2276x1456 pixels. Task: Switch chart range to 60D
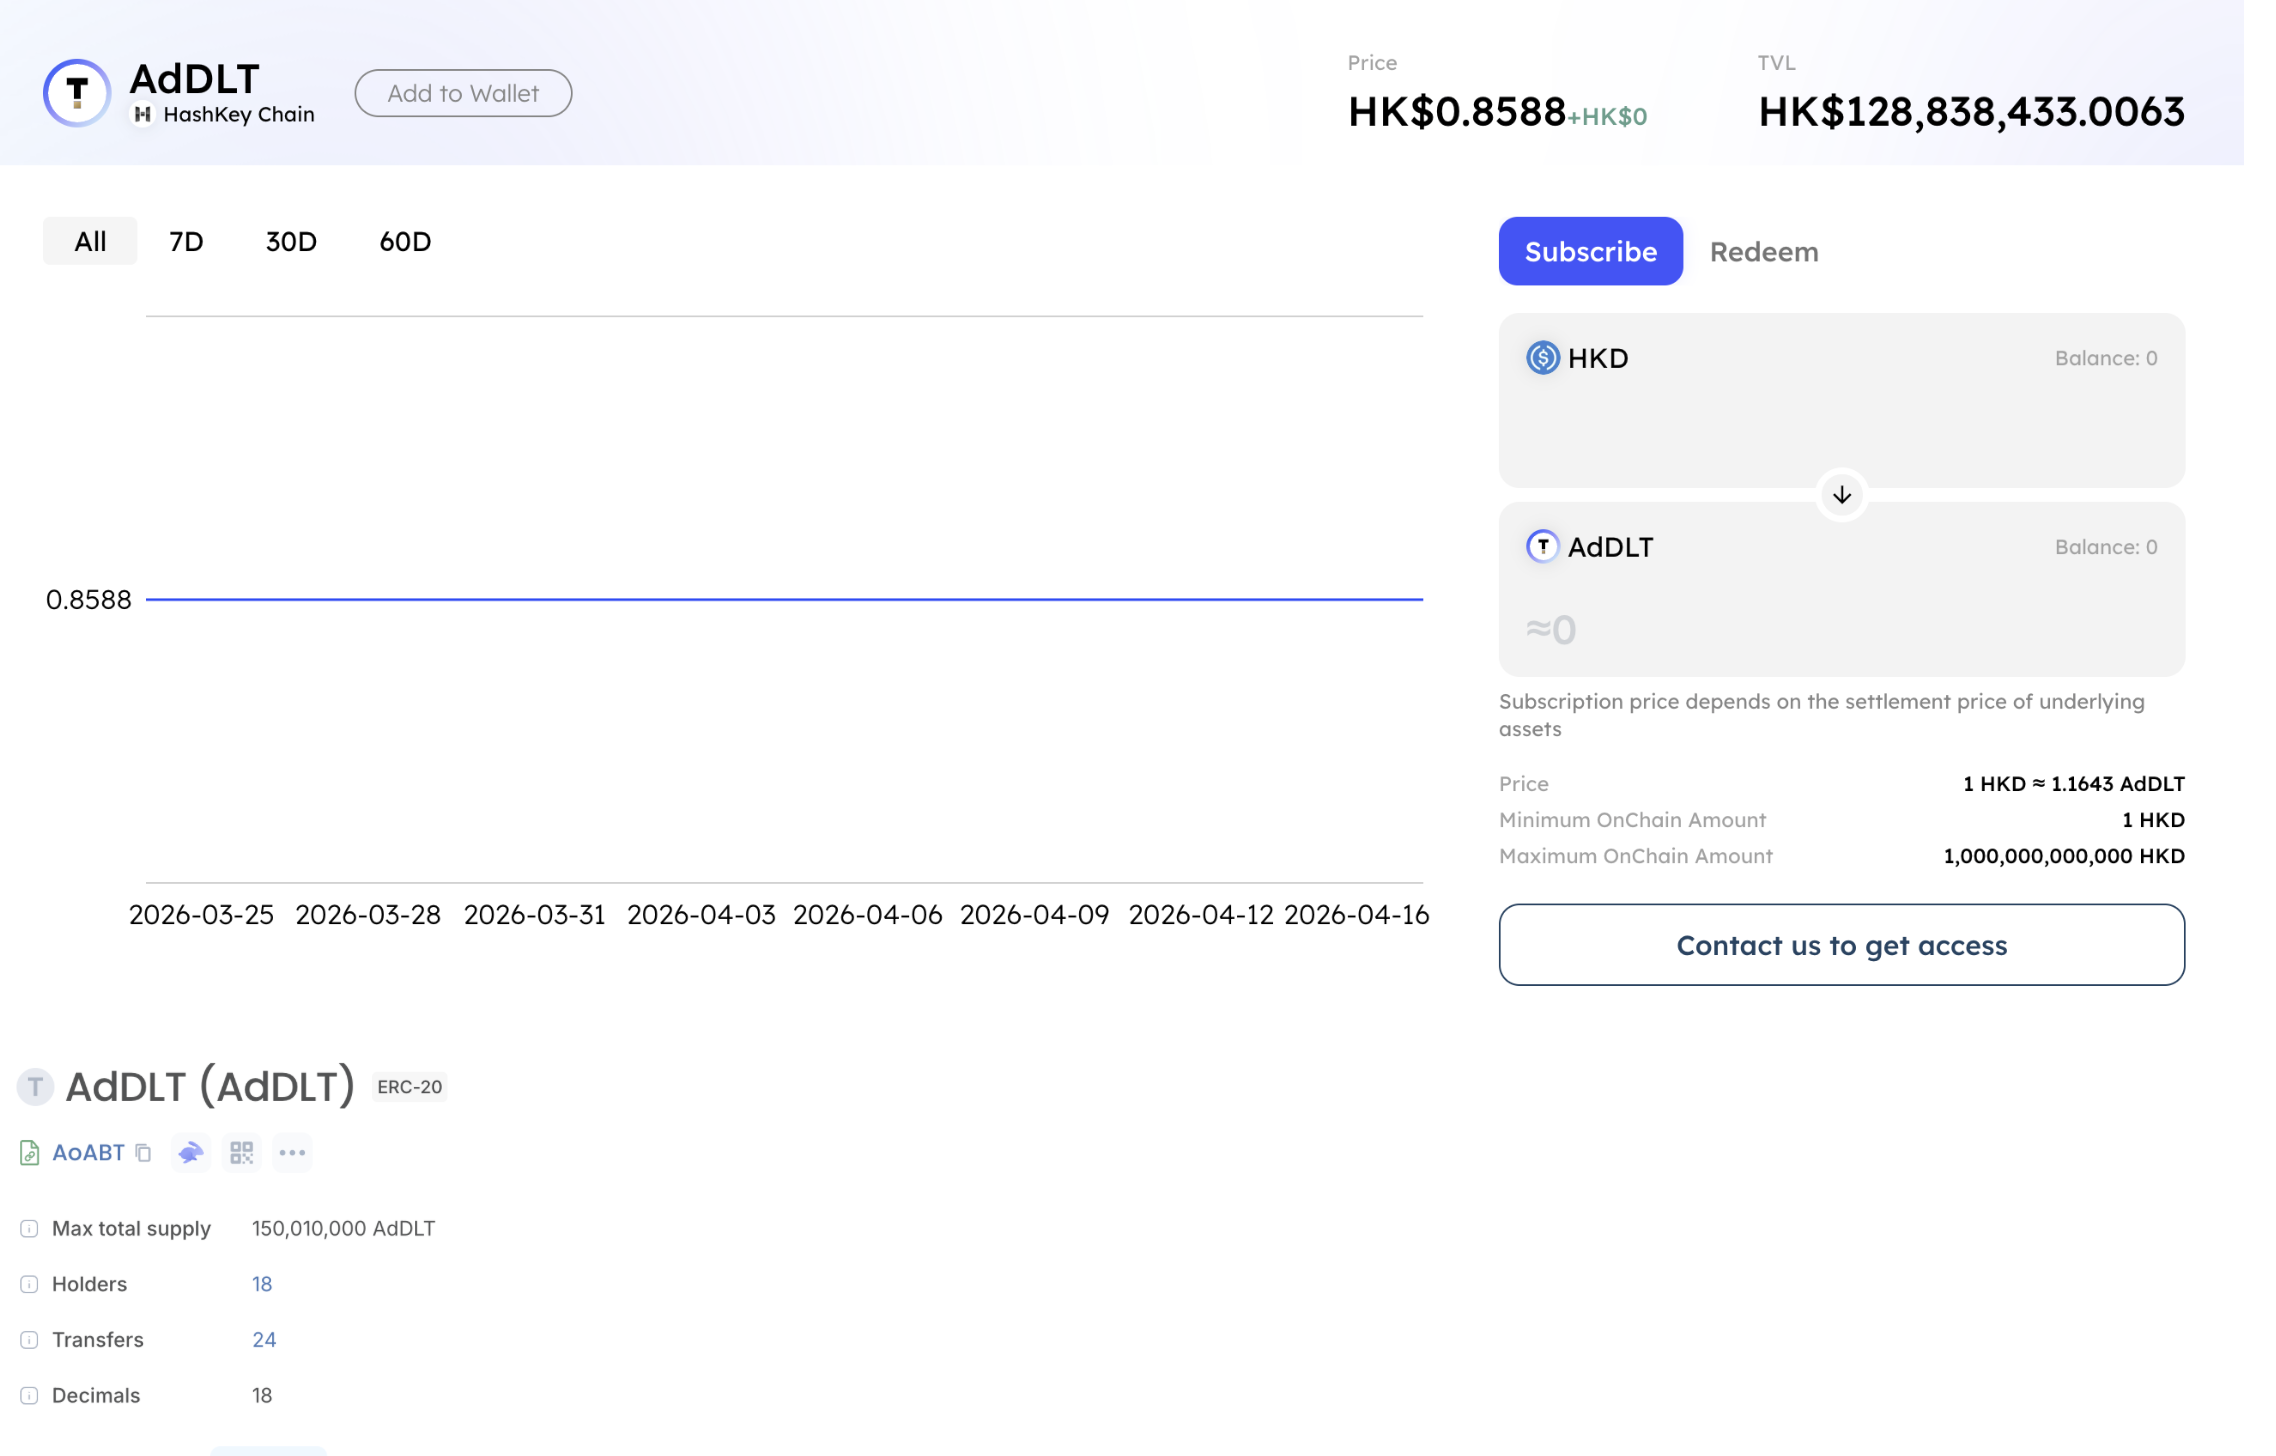pyautogui.click(x=405, y=241)
